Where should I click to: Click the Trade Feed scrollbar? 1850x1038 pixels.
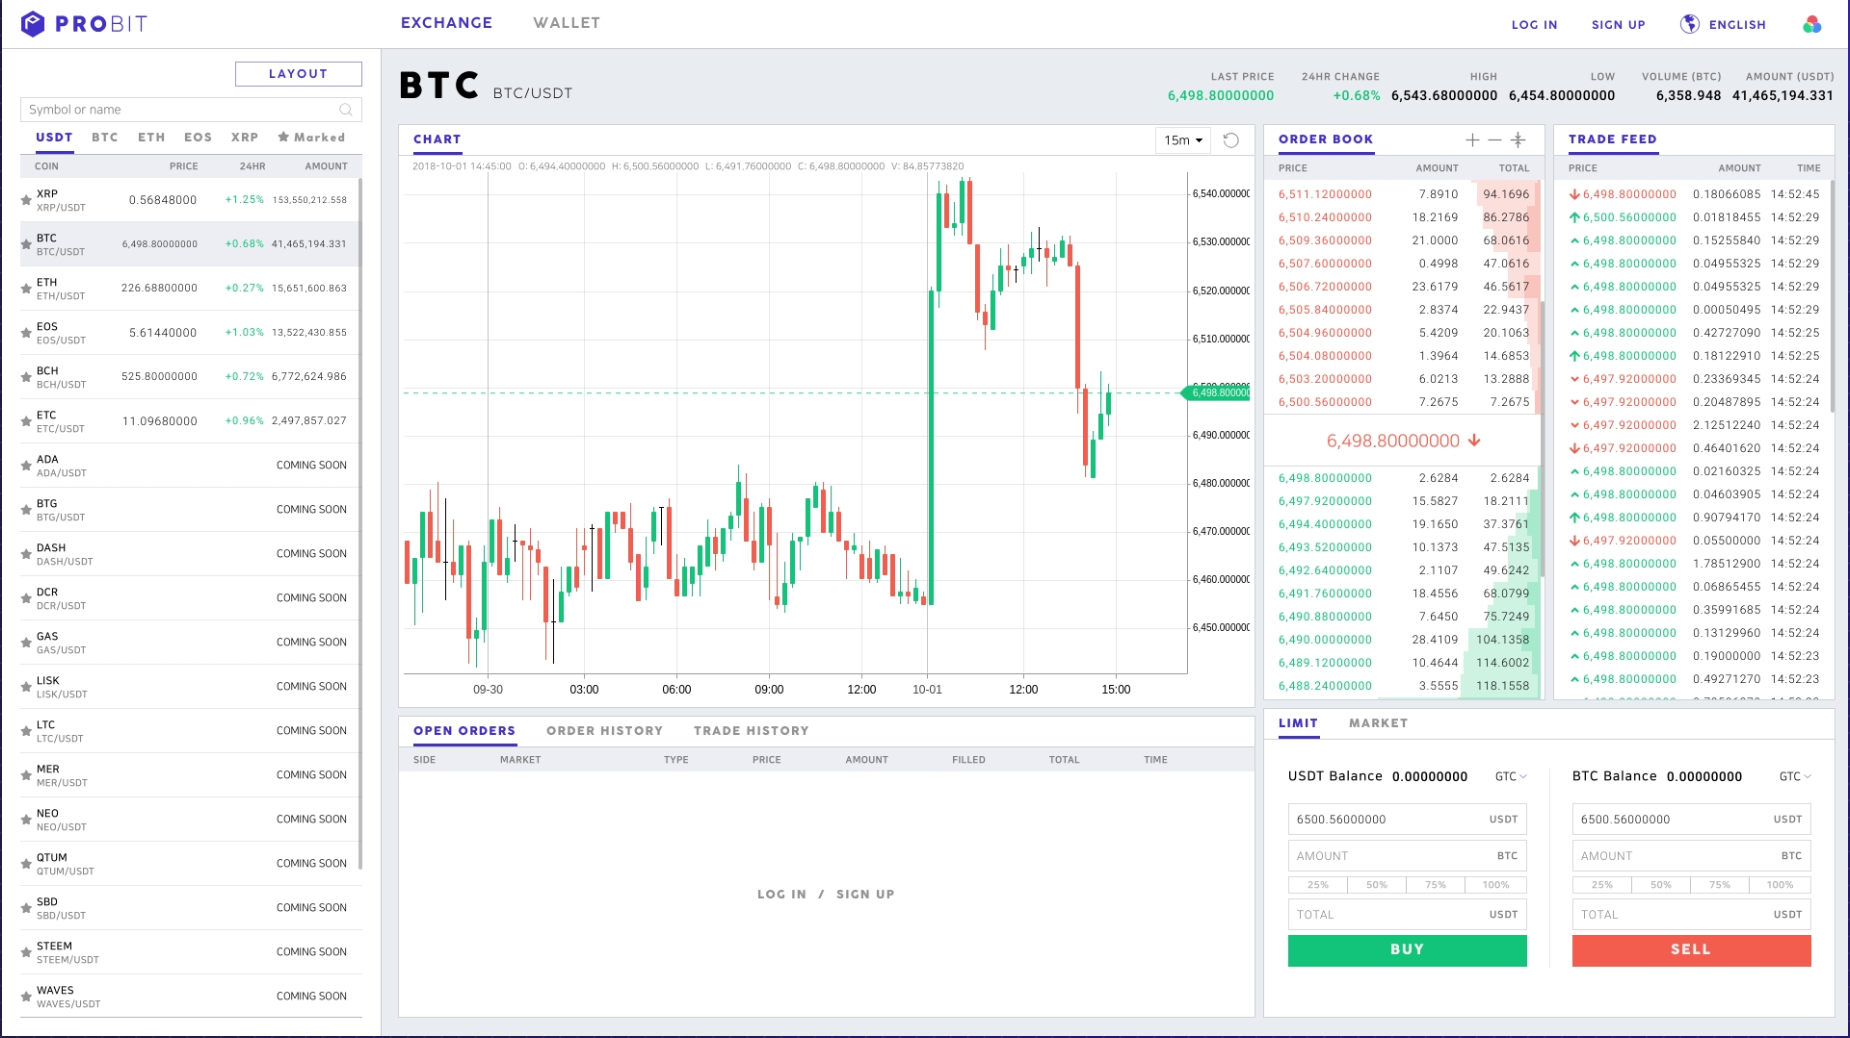click(1832, 295)
